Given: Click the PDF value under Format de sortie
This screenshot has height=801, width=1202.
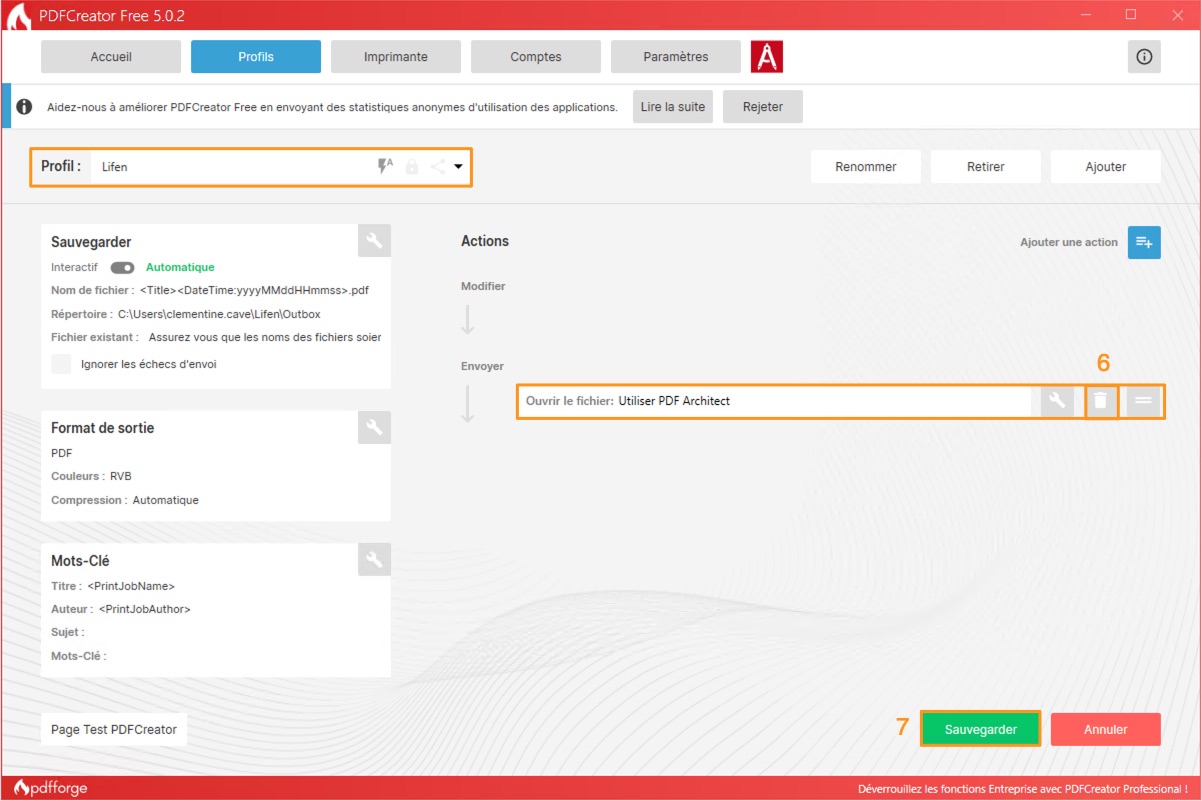Looking at the screenshot, I should (61, 453).
